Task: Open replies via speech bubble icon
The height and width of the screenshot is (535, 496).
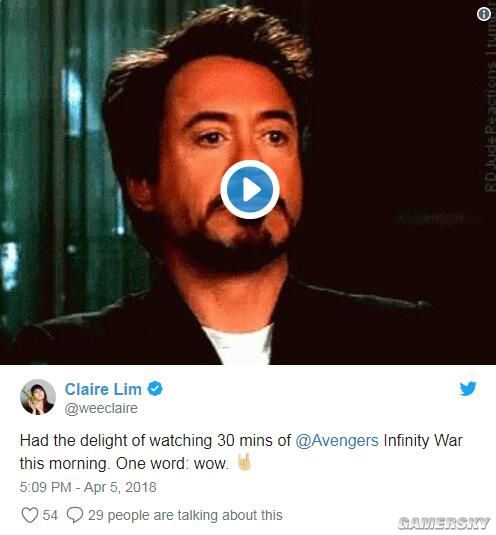Action: [75, 515]
